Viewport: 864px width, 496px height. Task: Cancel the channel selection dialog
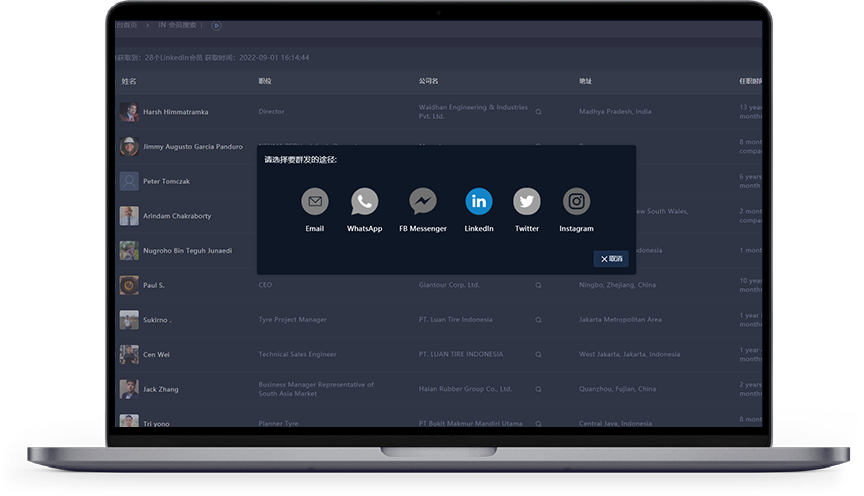click(x=611, y=259)
